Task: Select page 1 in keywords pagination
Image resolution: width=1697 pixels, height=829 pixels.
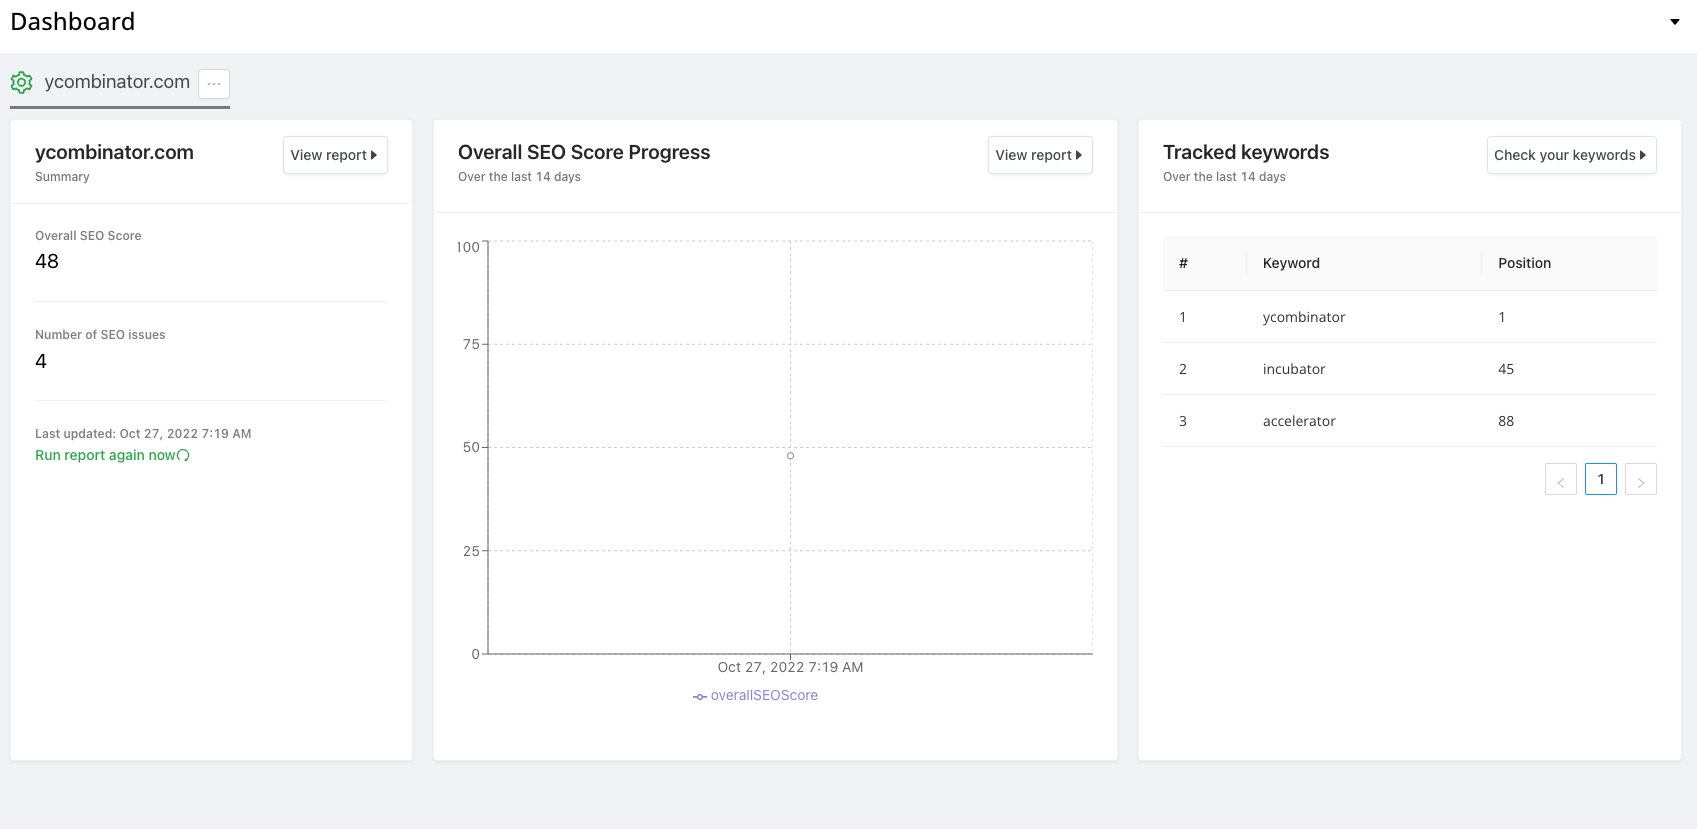Action: tap(1601, 479)
